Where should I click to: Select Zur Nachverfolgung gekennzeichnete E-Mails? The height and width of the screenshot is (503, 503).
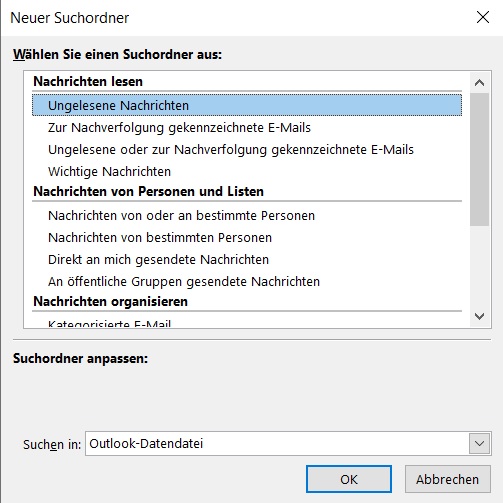tap(247, 128)
